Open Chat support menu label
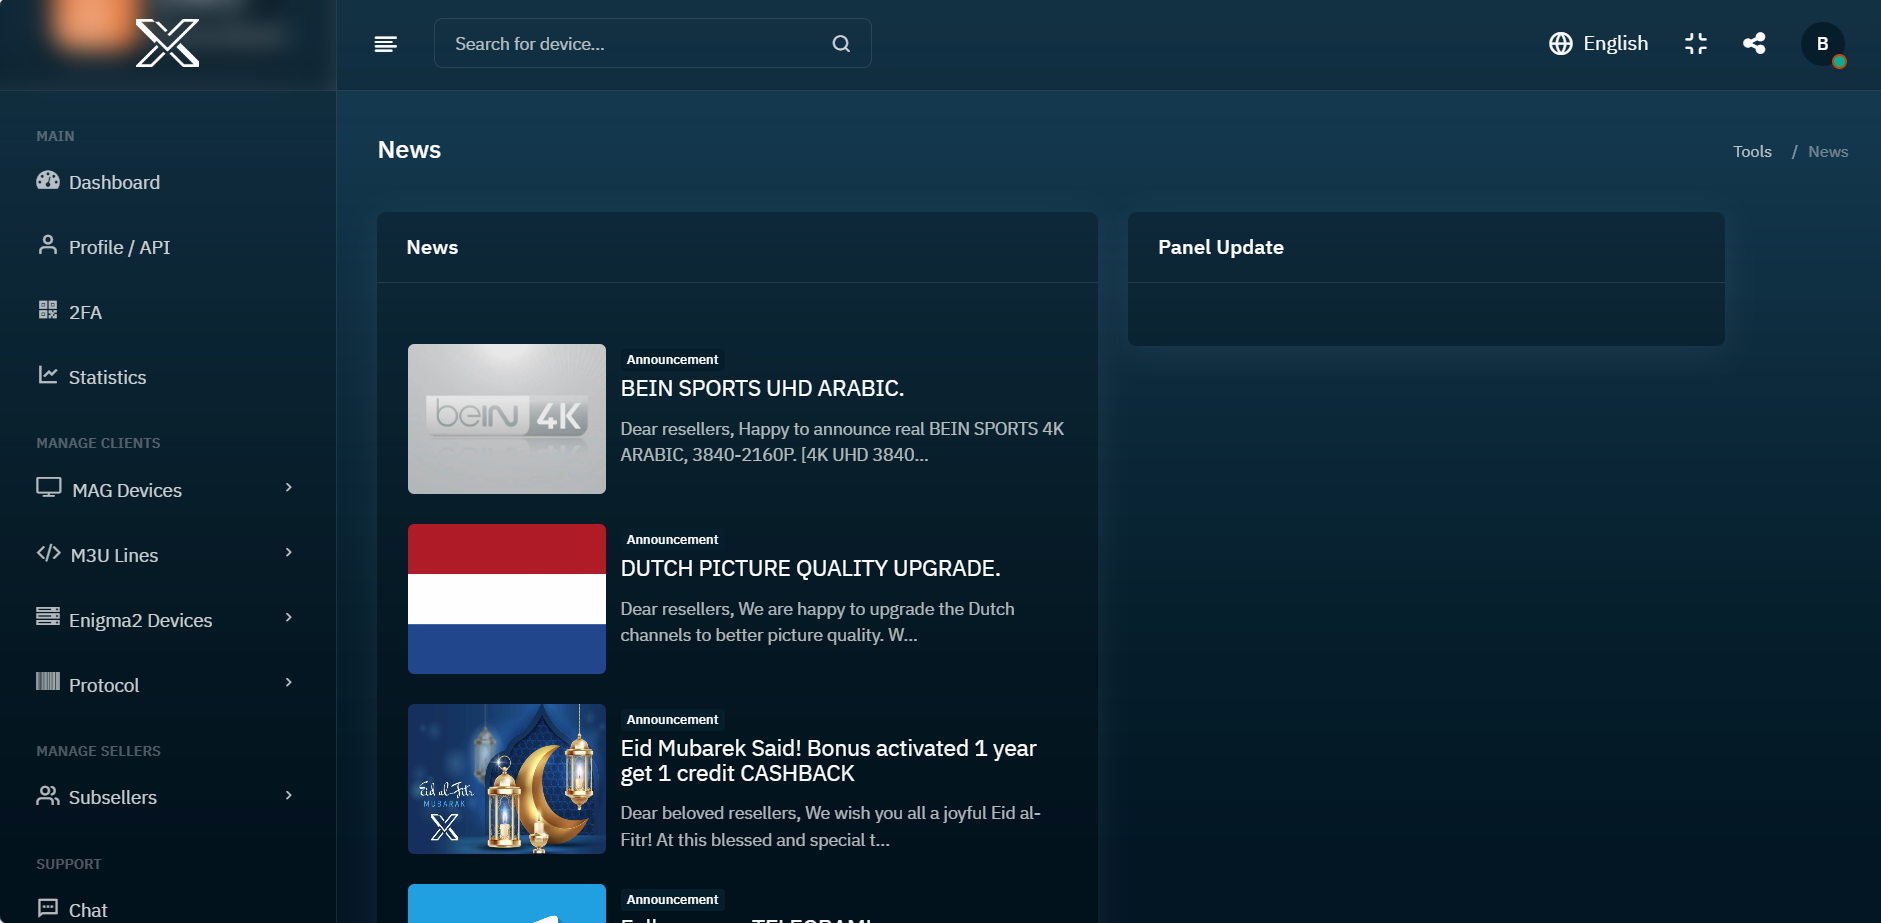The image size is (1881, 923). coord(88,910)
